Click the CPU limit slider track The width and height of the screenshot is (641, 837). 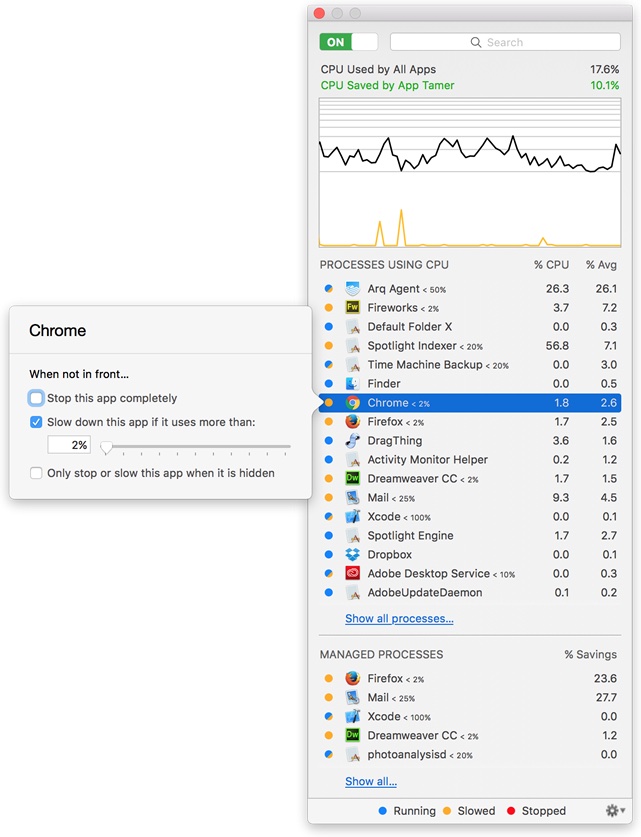198,446
